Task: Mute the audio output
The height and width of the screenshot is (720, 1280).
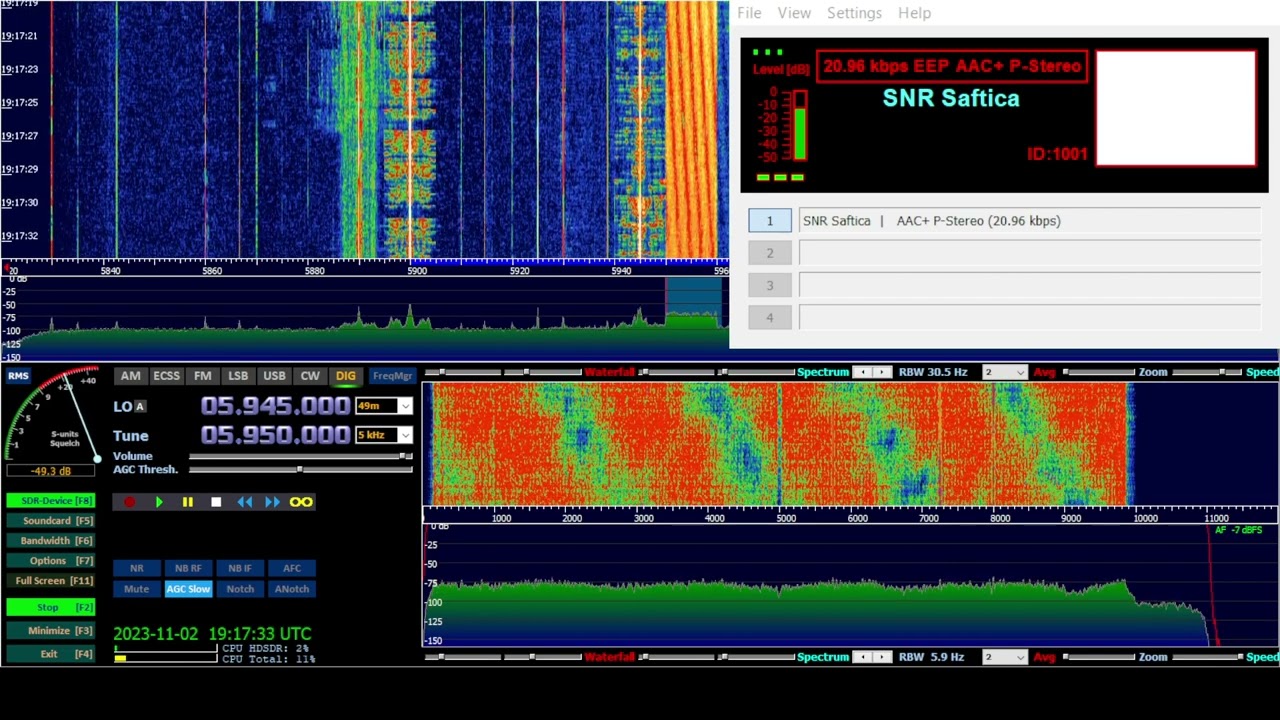Action: (136, 589)
